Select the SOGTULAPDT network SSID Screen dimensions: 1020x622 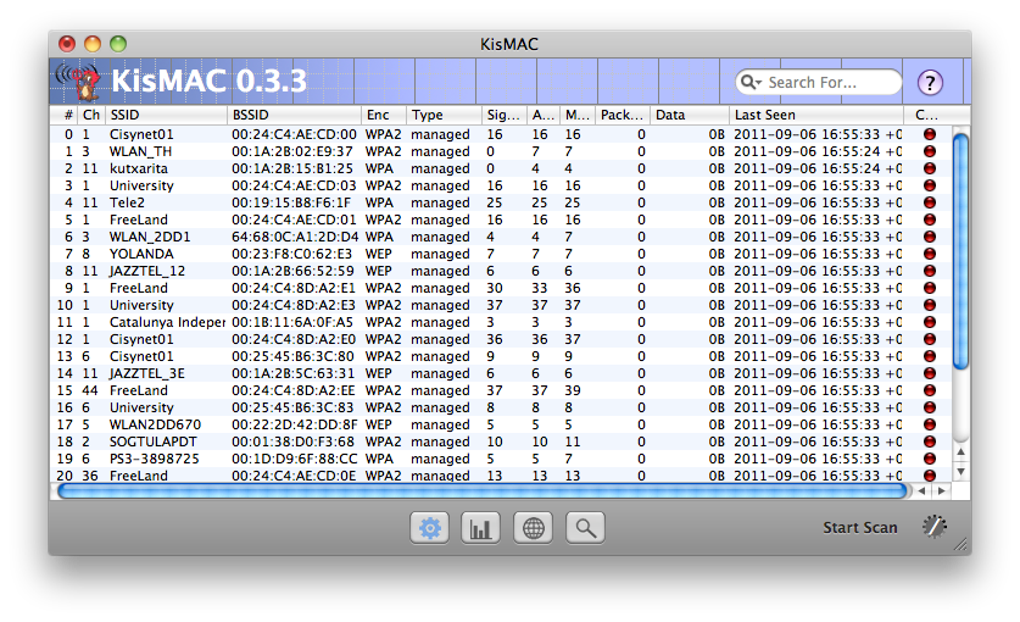tap(153, 442)
